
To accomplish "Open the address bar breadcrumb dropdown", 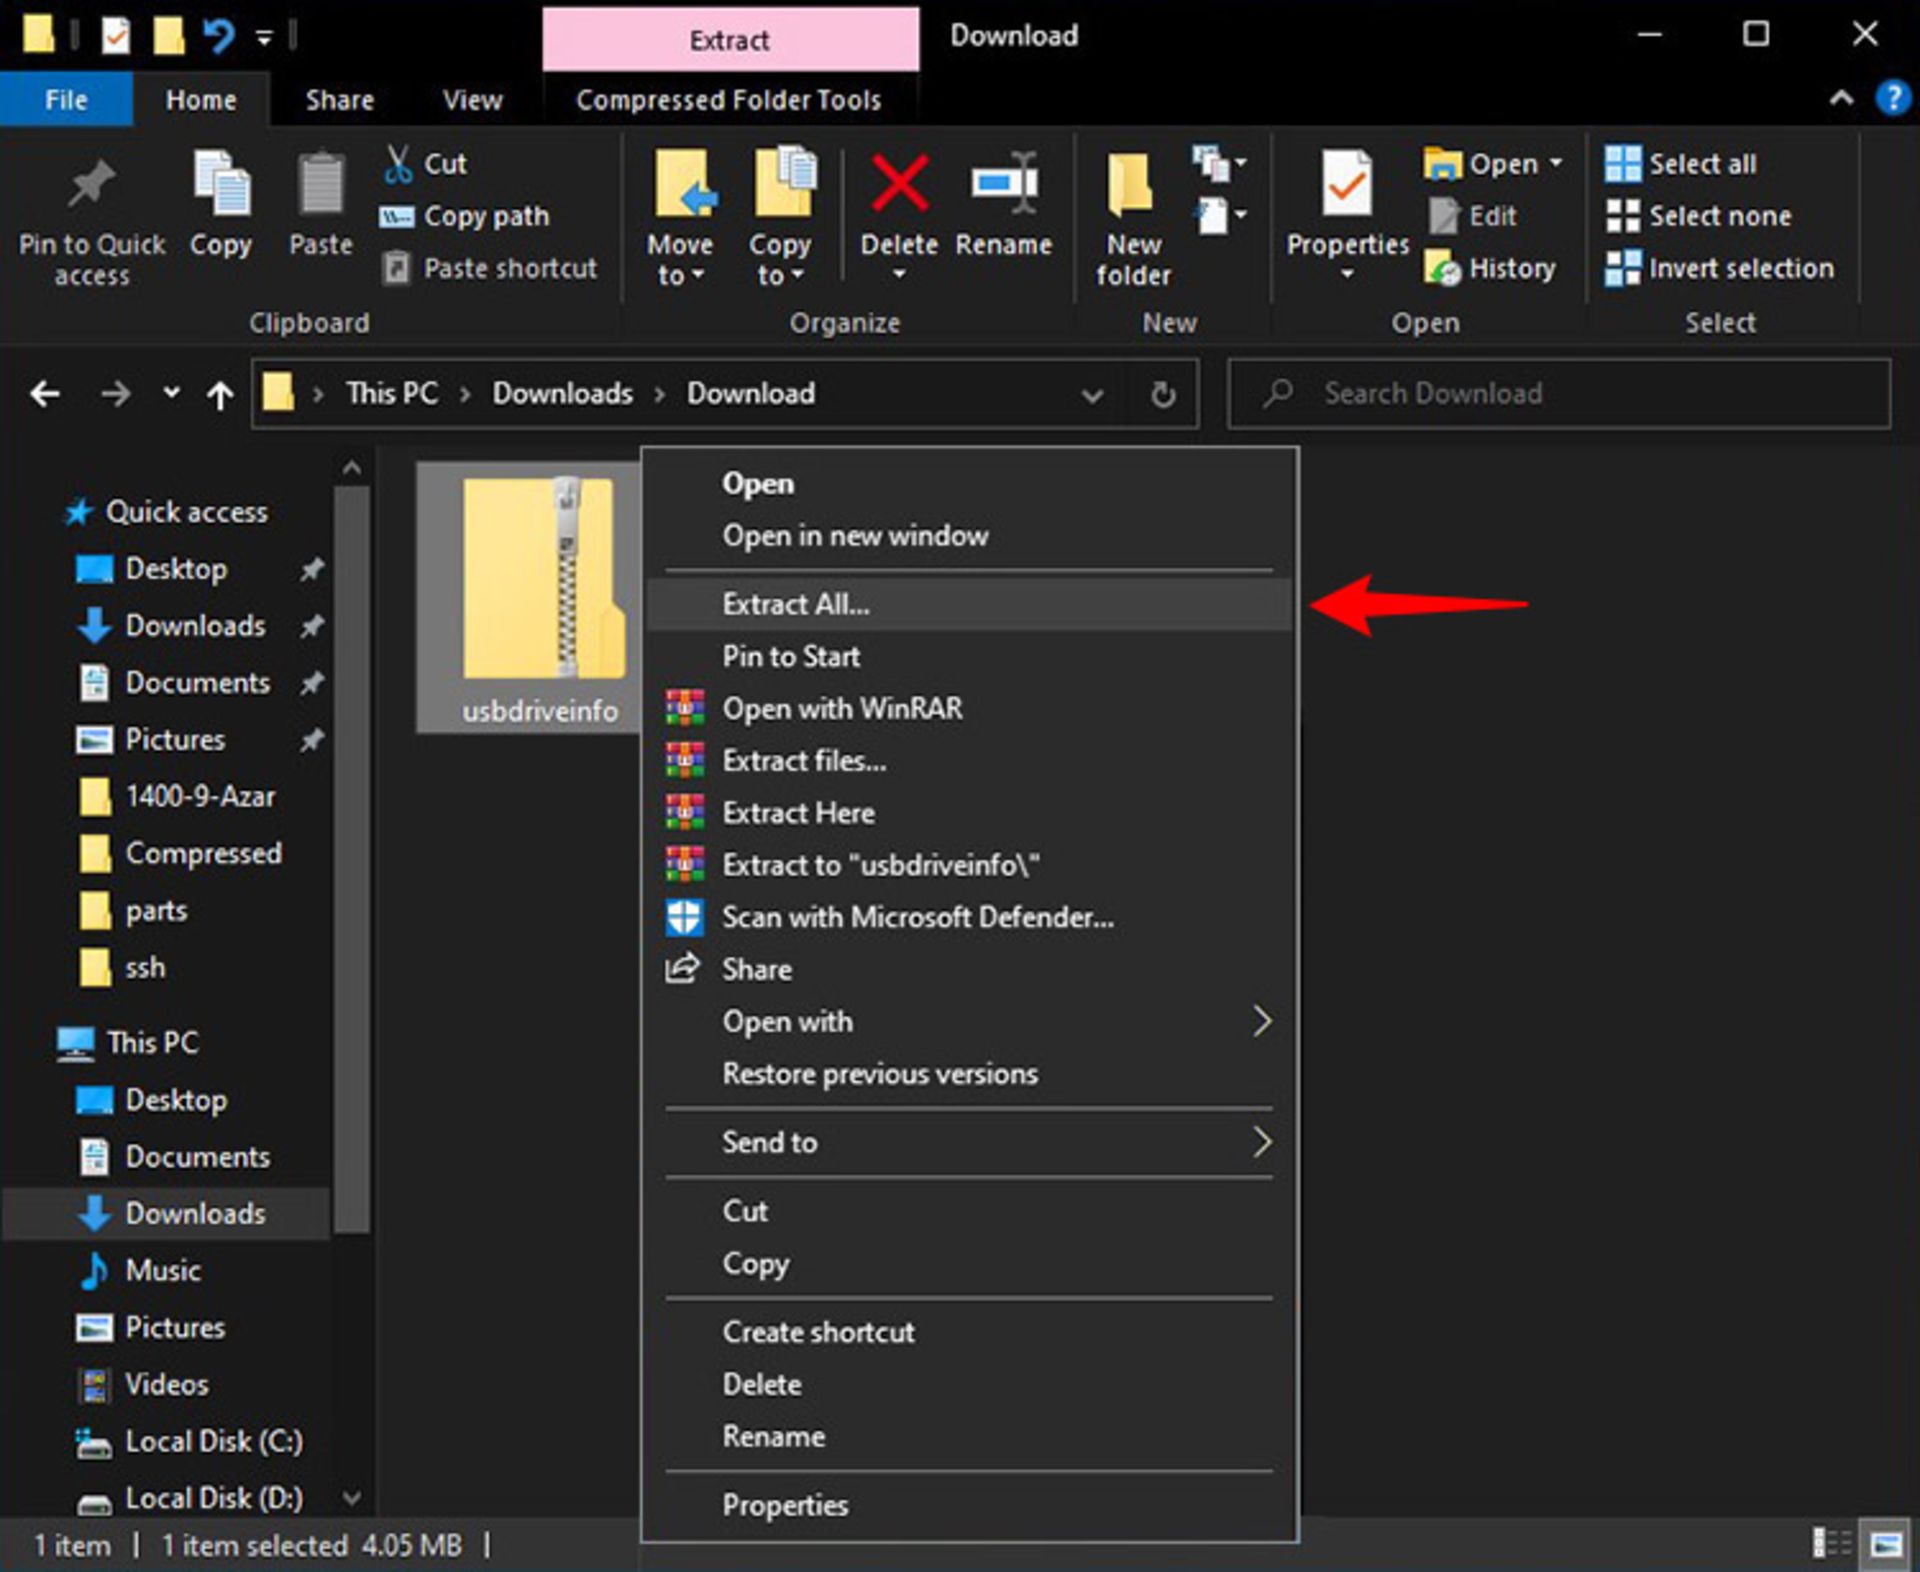I will point(1090,393).
